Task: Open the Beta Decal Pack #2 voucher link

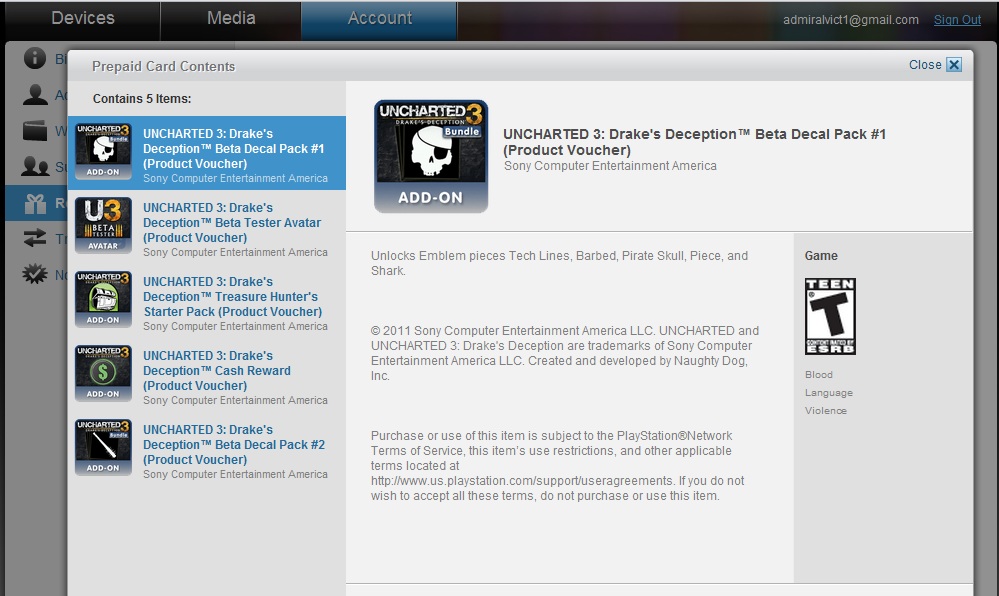Action: (234, 444)
